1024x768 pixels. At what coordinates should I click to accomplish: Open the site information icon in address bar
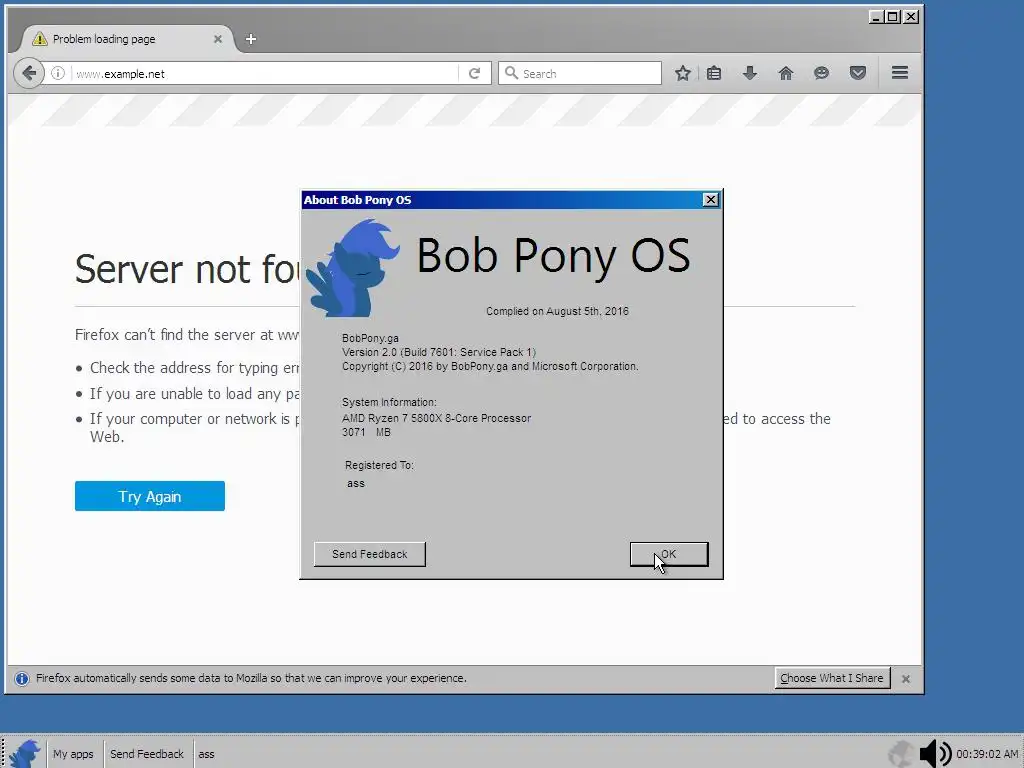[57, 73]
